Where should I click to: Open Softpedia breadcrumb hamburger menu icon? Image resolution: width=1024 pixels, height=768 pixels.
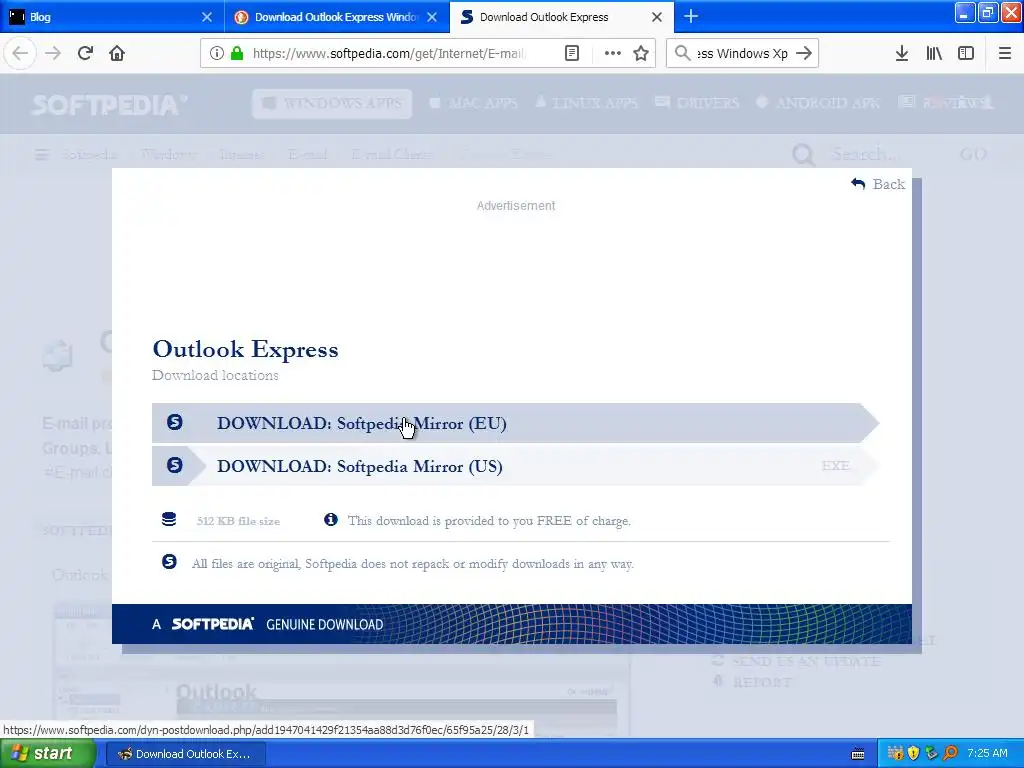pyautogui.click(x=42, y=155)
